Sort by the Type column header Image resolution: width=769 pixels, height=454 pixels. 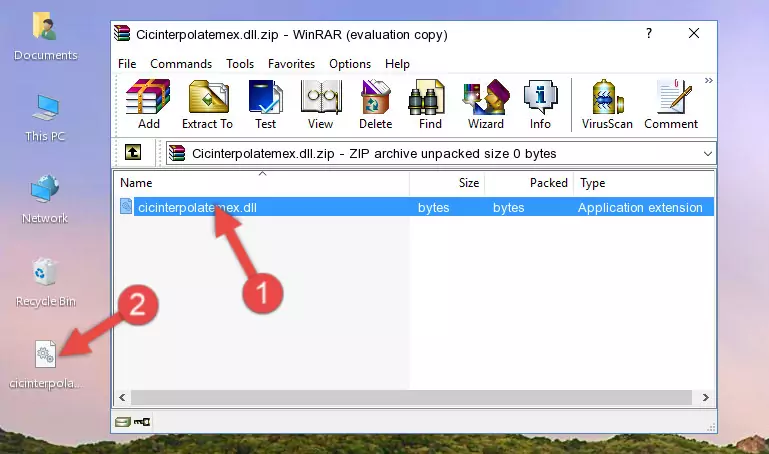[643, 183]
